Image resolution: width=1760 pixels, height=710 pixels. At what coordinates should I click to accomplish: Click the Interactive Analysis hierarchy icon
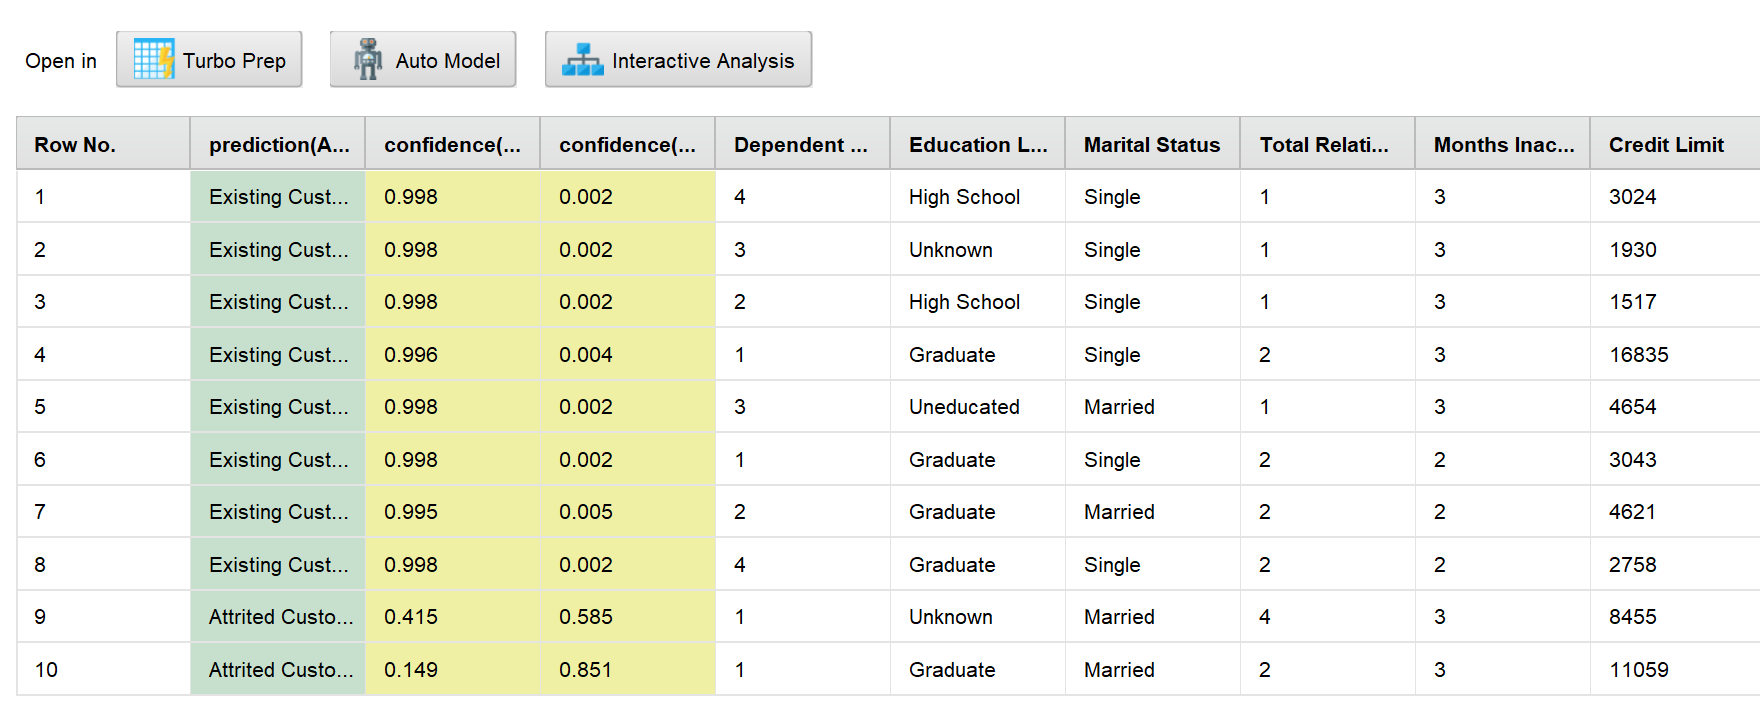[x=582, y=60]
